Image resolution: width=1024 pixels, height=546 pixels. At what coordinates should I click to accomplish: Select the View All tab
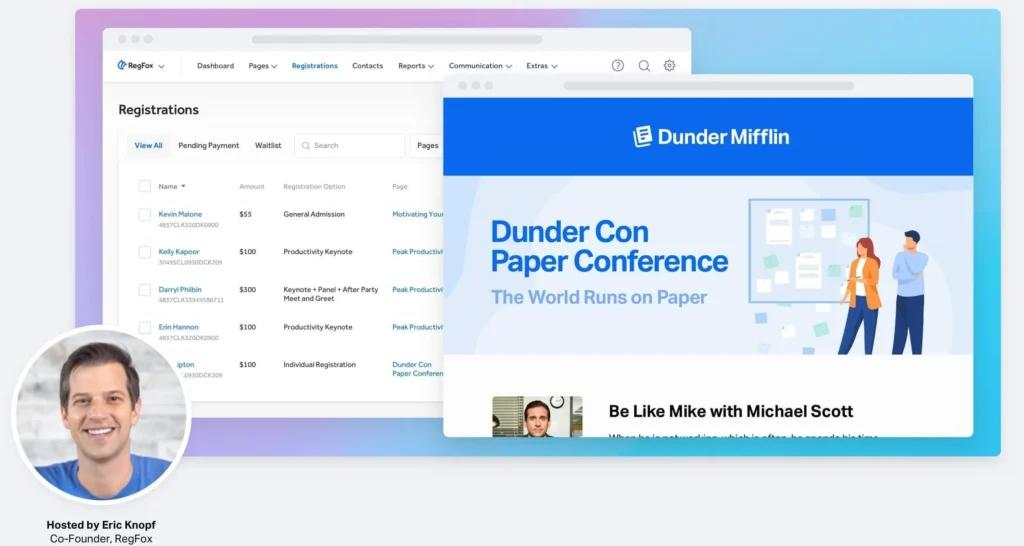point(148,146)
